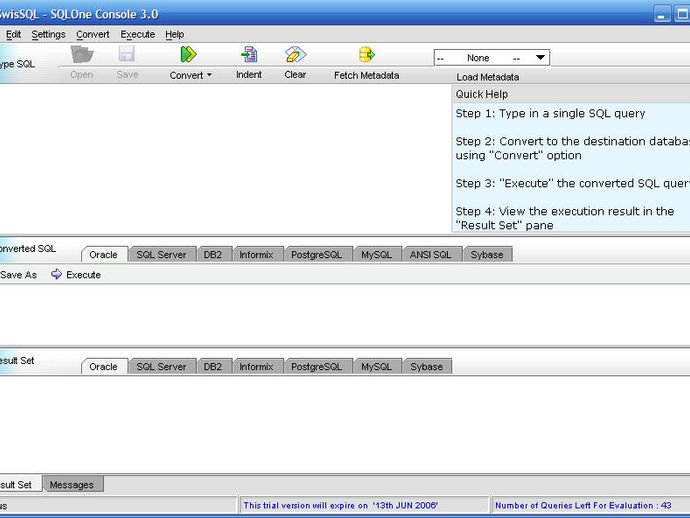The width and height of the screenshot is (690, 518).
Task: Click inside the Type SQL editor area
Action: [x=225, y=158]
